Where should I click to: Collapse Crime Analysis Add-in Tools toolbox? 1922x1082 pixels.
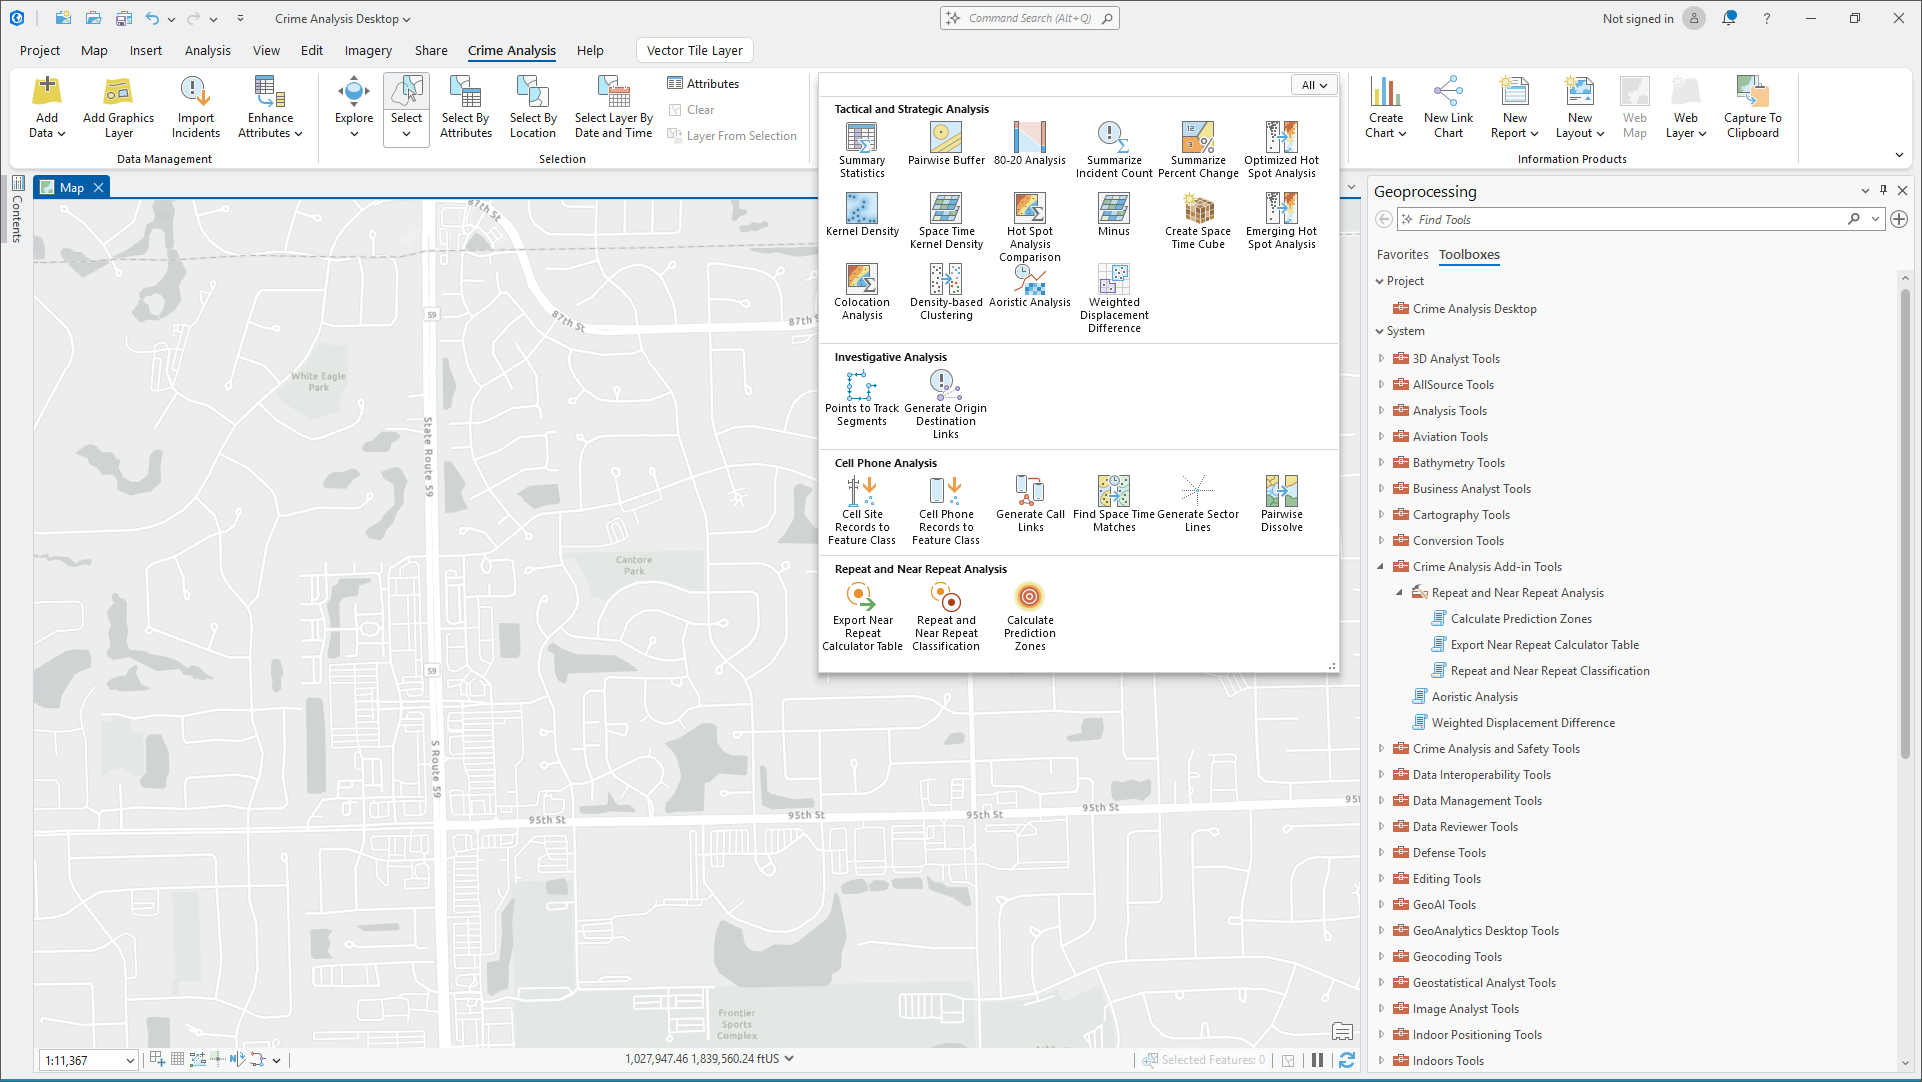[1381, 566]
